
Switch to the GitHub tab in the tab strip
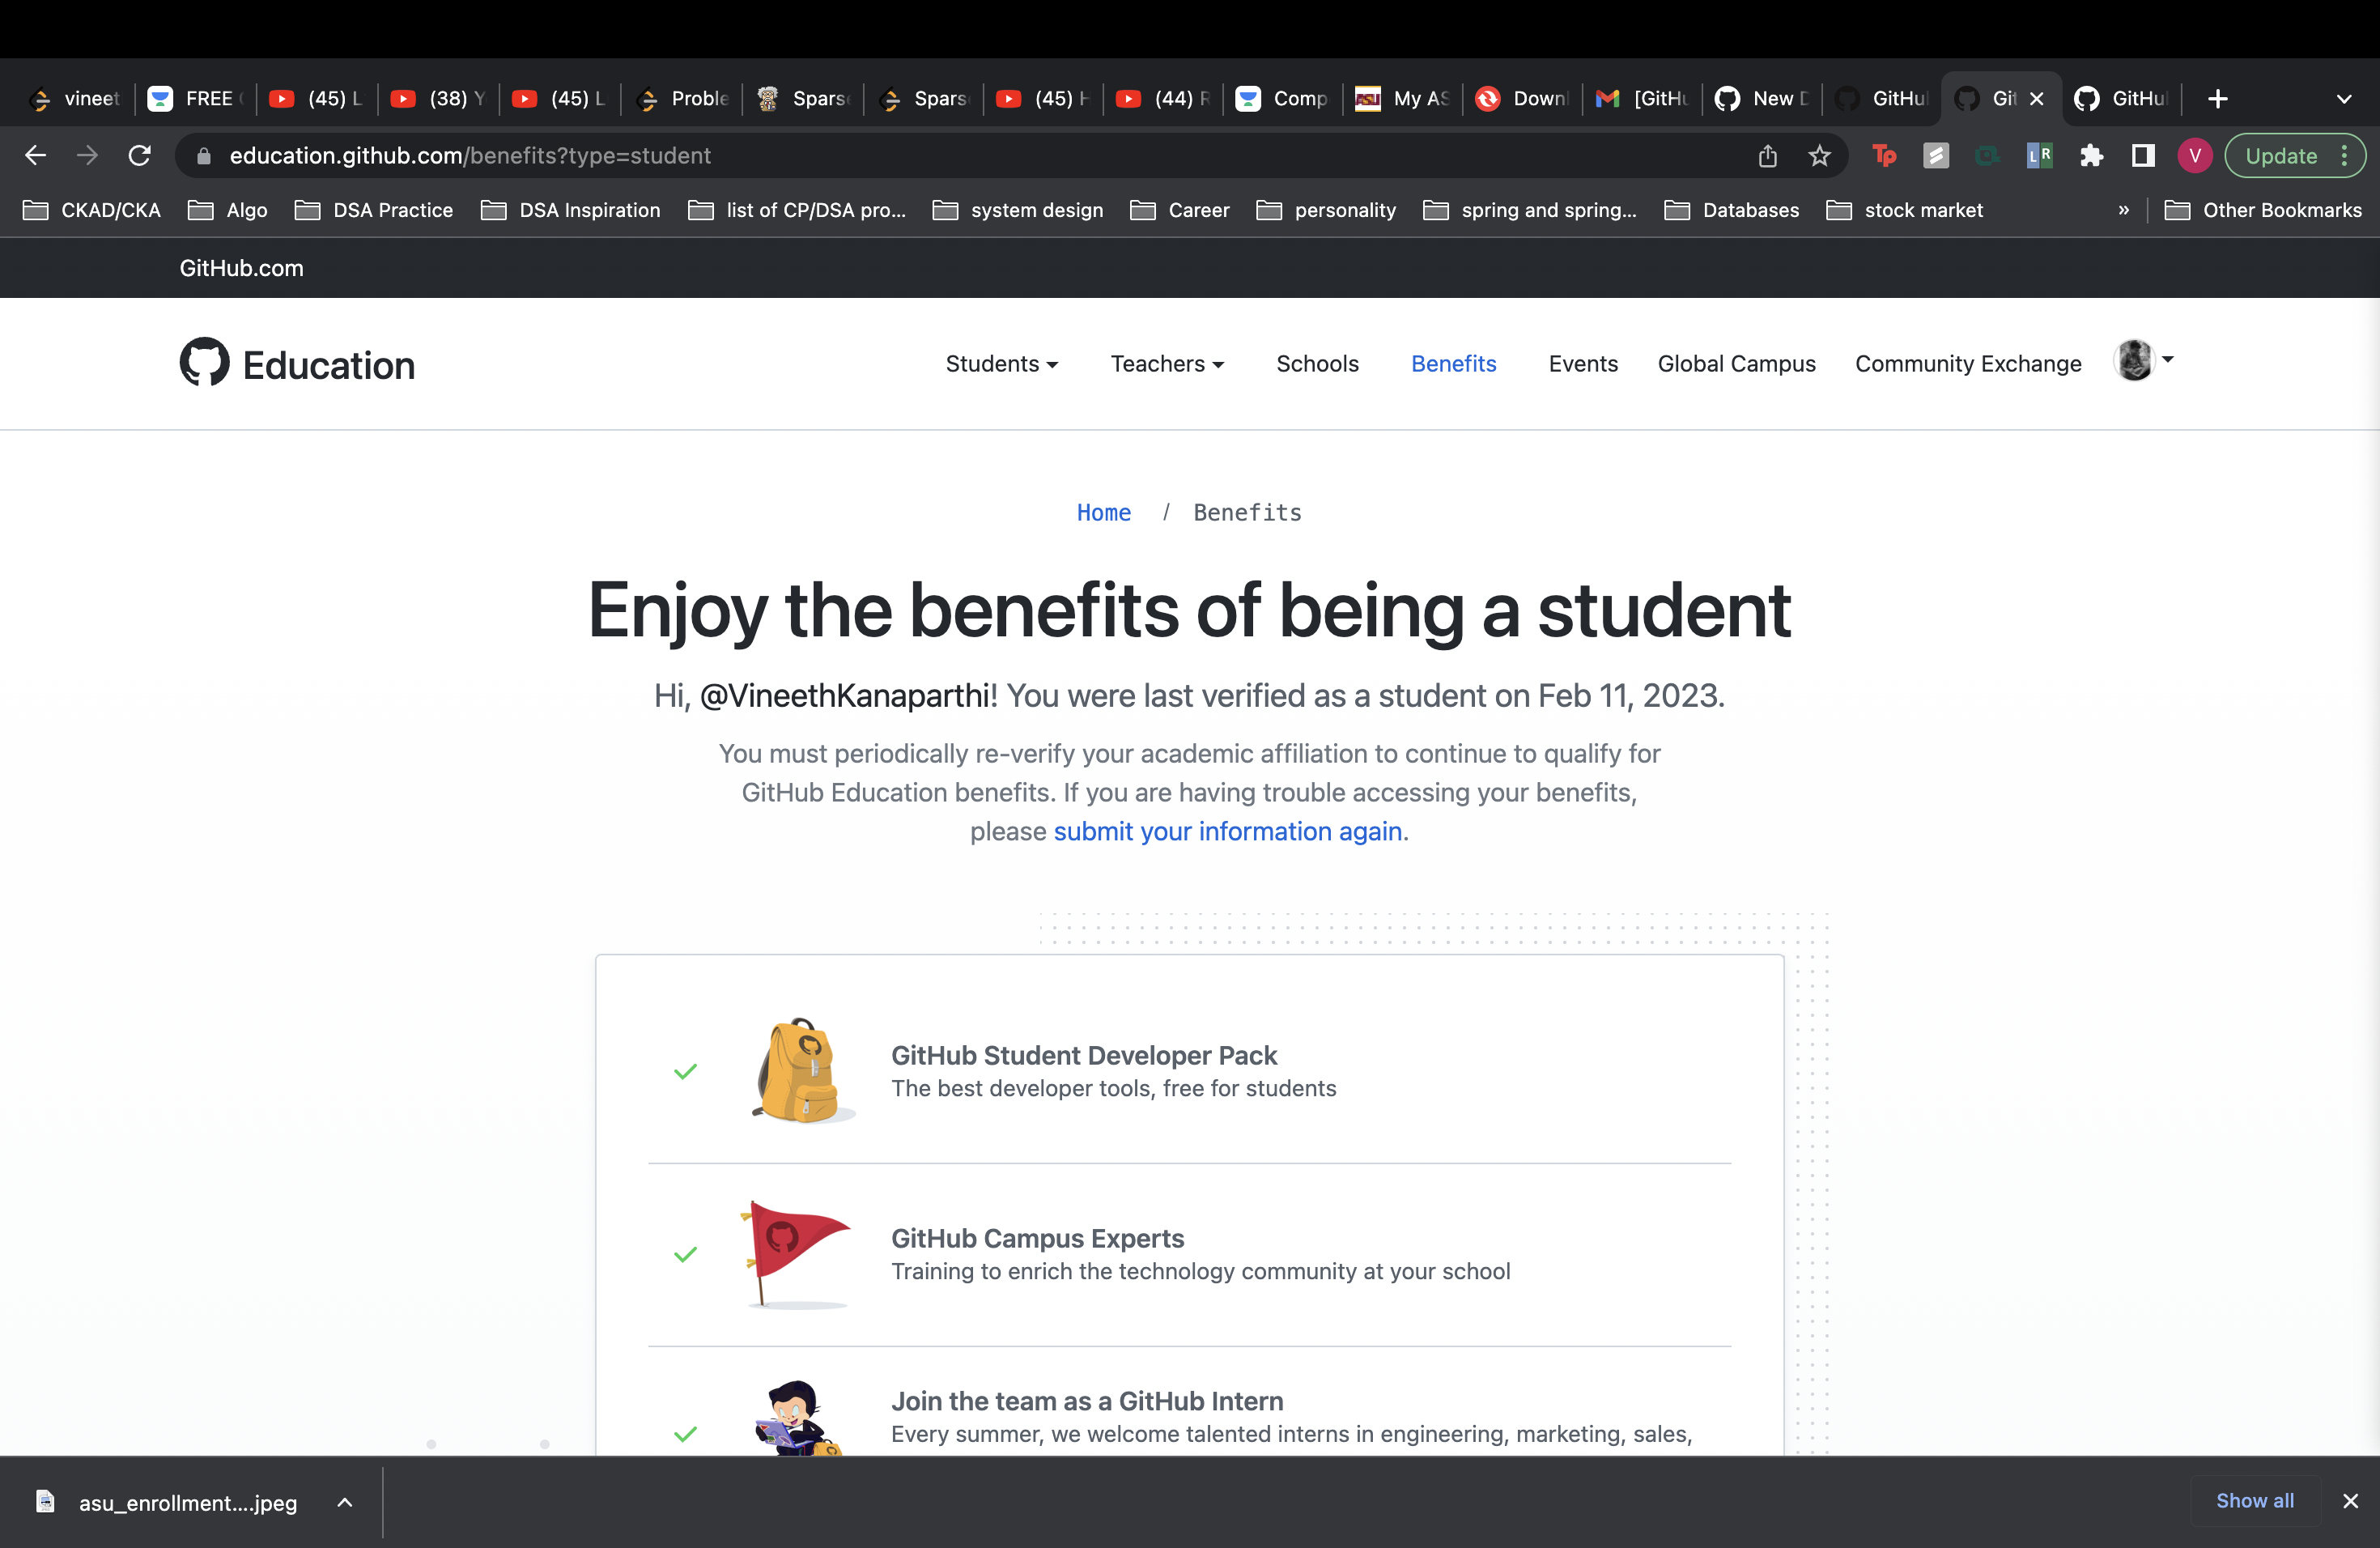click(2120, 98)
